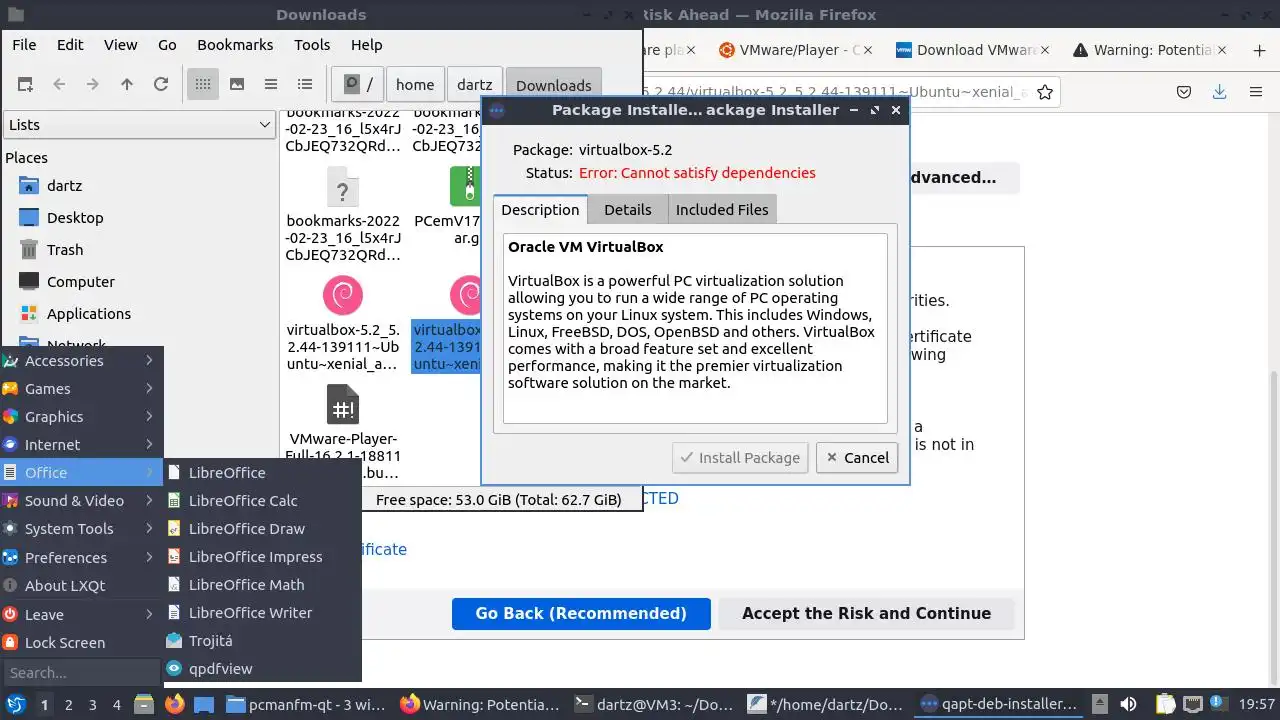Launch LibreOffice Draw from Office submenu
The height and width of the screenshot is (720, 1280).
[261, 528]
